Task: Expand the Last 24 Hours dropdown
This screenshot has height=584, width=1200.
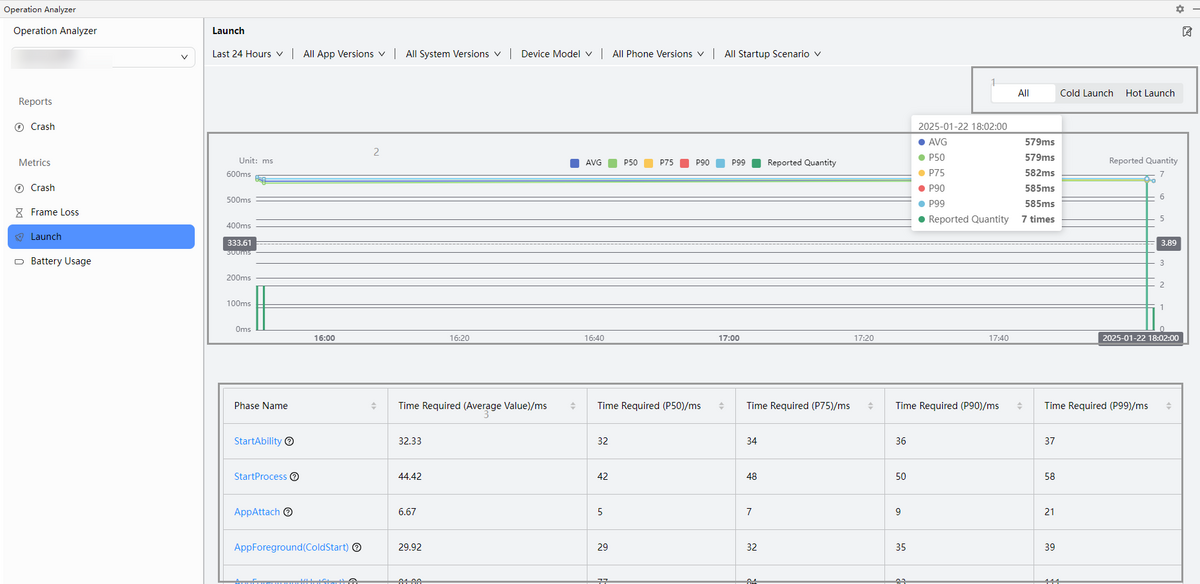Action: click(x=247, y=54)
